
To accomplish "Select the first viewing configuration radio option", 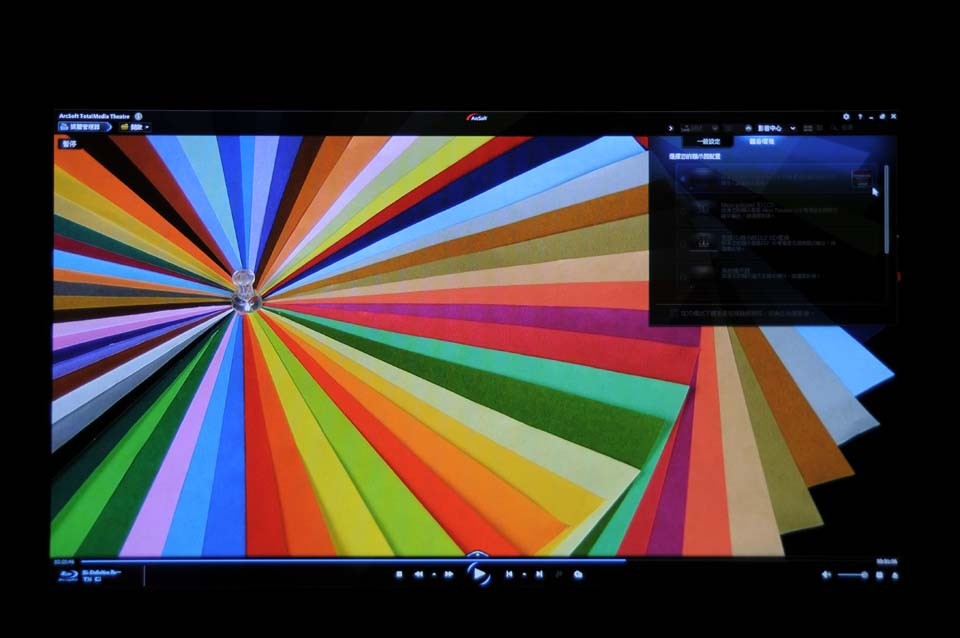I will [x=683, y=179].
